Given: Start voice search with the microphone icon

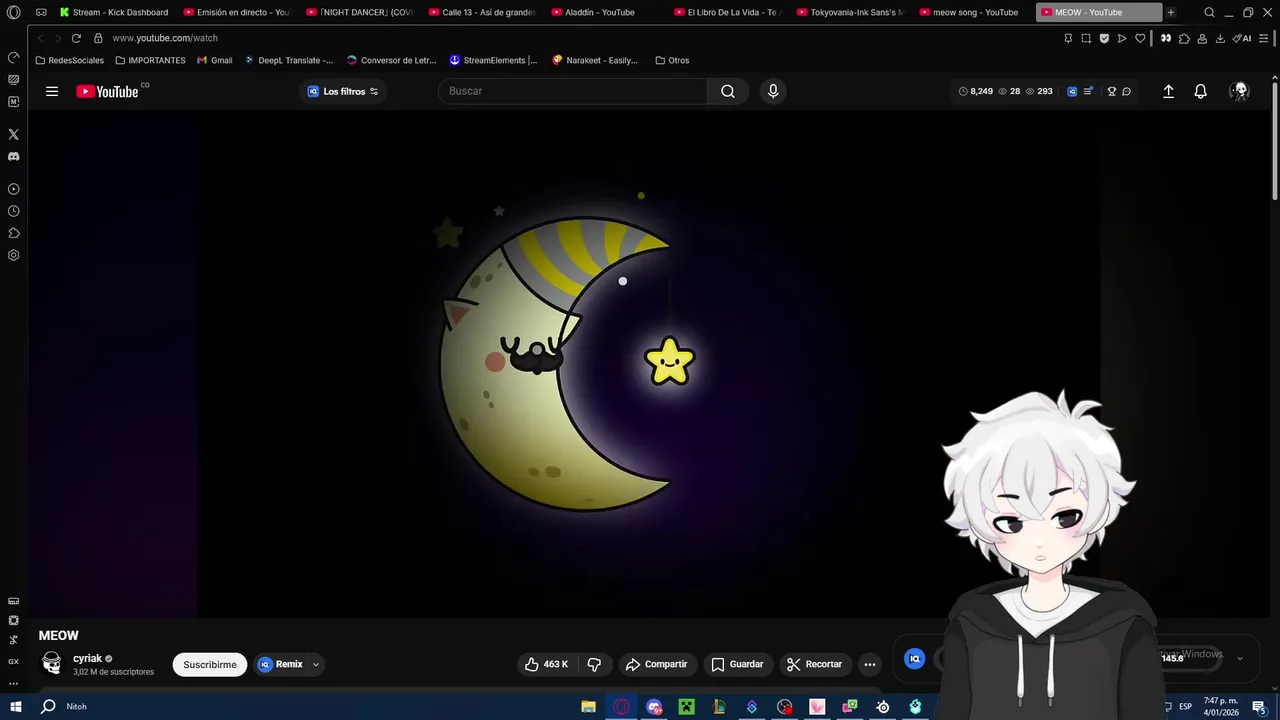Looking at the screenshot, I should [773, 91].
